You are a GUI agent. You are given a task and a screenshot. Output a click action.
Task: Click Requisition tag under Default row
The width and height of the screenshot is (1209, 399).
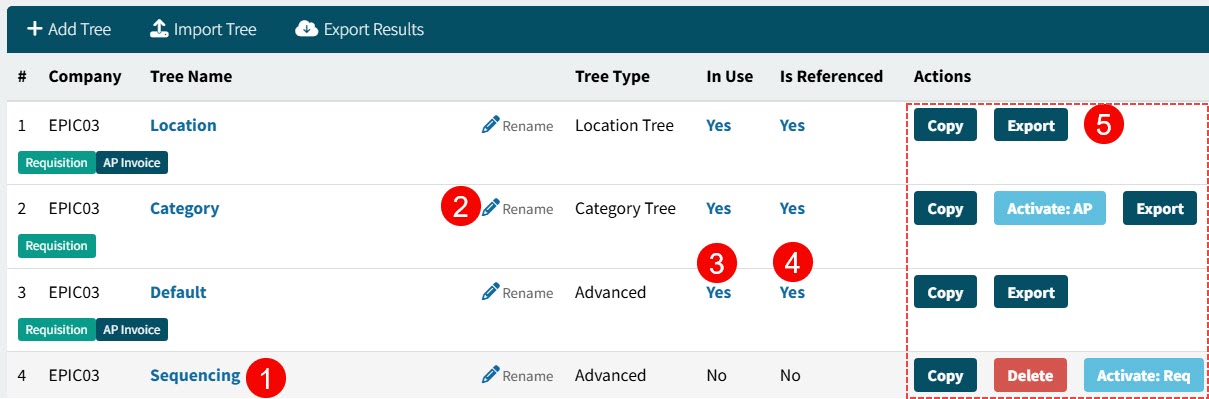click(x=57, y=329)
